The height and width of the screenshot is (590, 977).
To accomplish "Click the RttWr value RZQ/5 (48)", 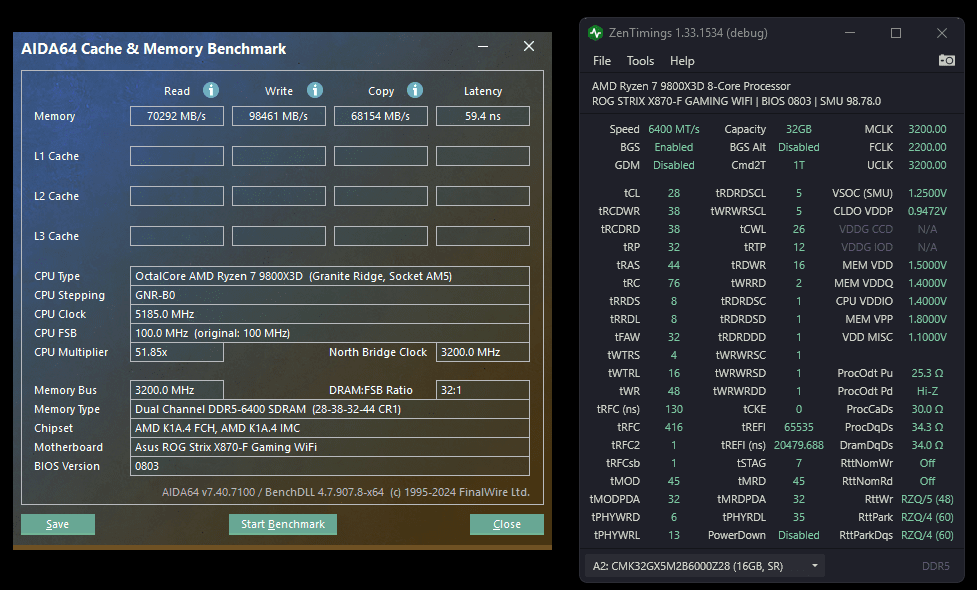I will 927,499.
